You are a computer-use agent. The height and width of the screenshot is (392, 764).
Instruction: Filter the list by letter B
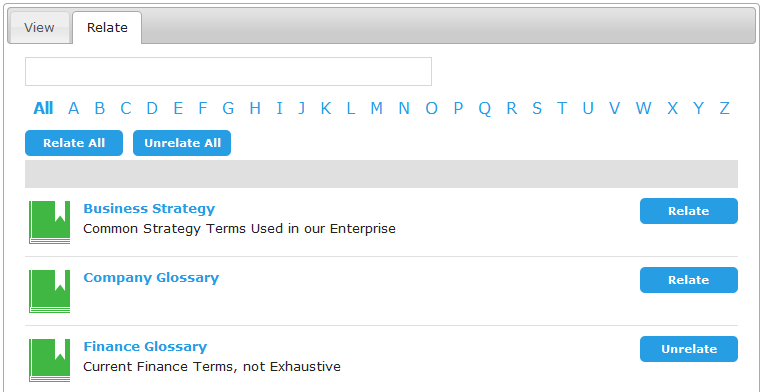100,108
